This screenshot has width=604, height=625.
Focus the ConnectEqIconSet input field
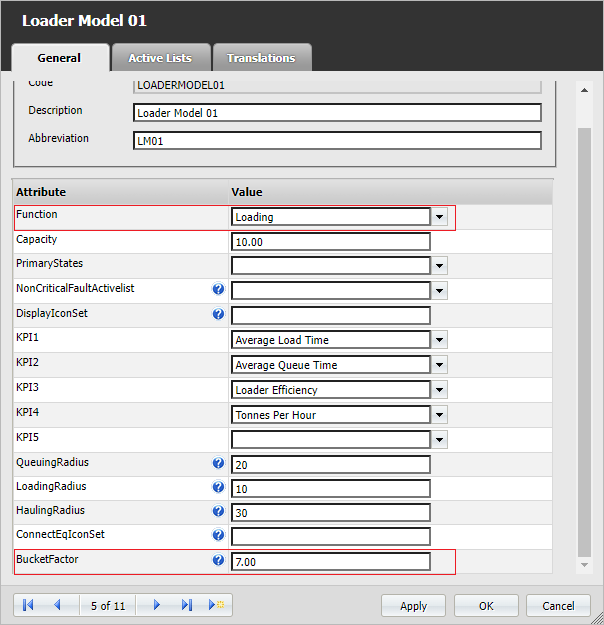pyautogui.click(x=331, y=537)
